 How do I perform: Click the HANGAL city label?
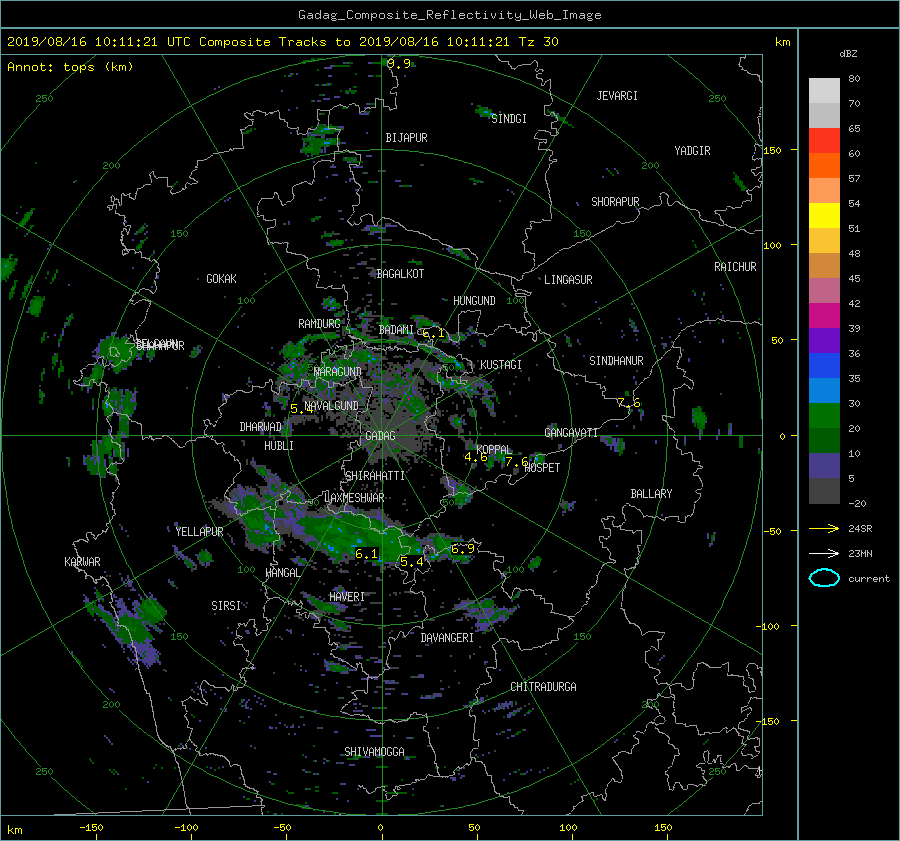point(282,573)
